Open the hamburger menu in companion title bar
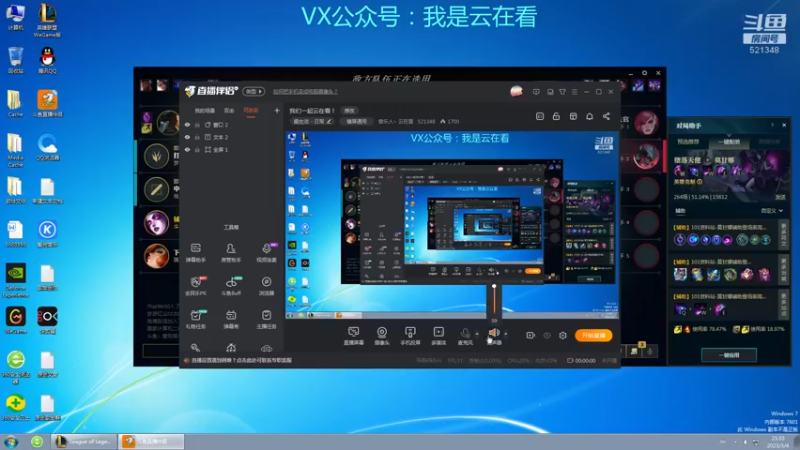 pyautogui.click(x=574, y=92)
